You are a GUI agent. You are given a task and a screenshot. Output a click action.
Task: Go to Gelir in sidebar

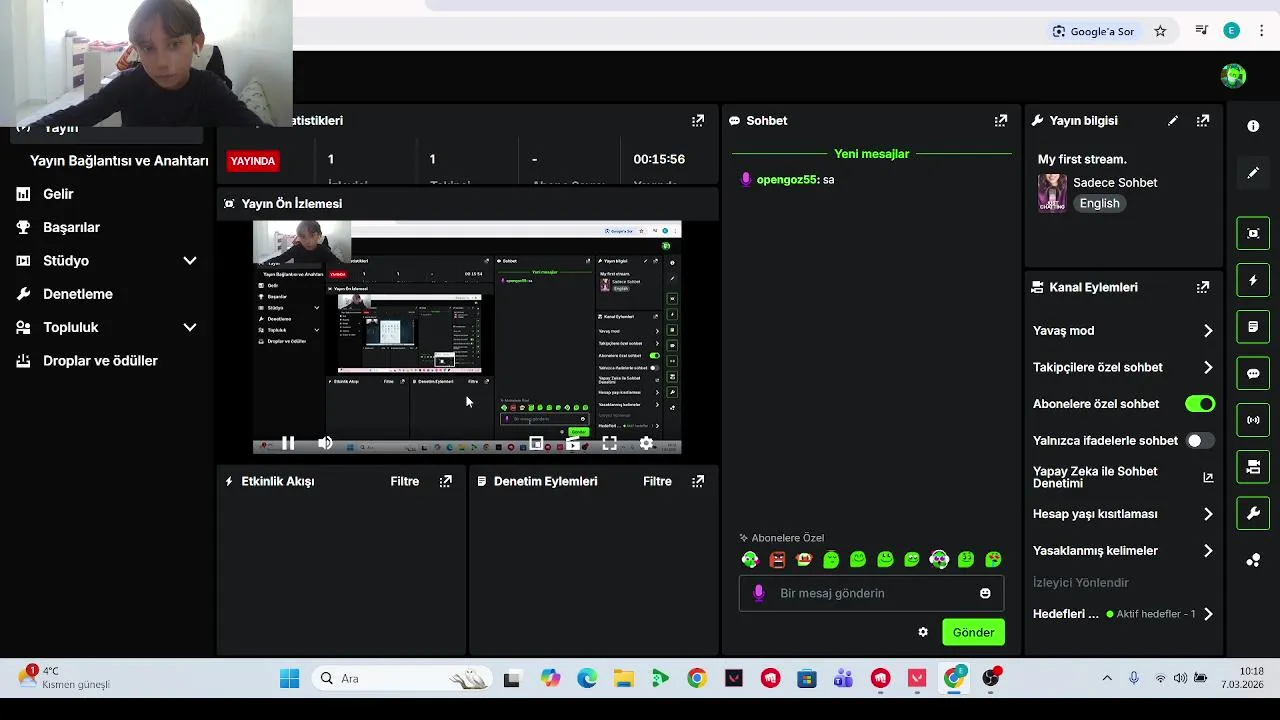tap(58, 194)
